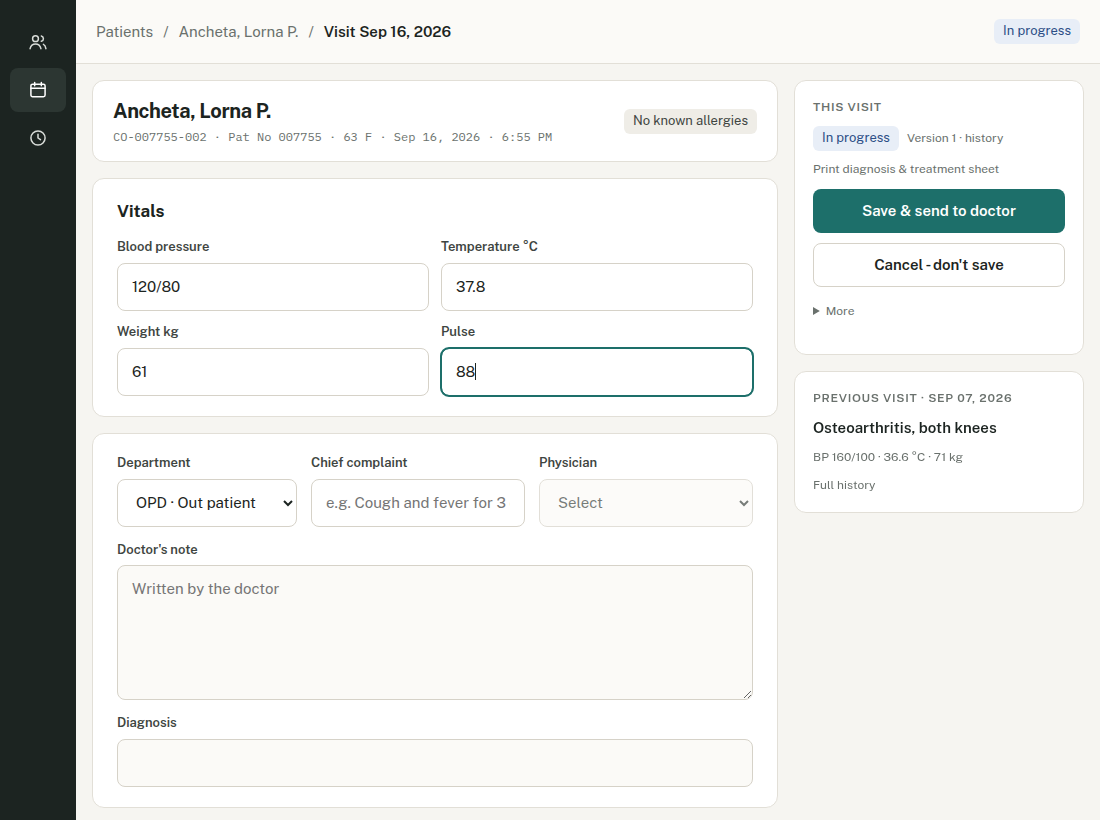Click the previous visit vitals BP 160/100 line

click(x=887, y=457)
